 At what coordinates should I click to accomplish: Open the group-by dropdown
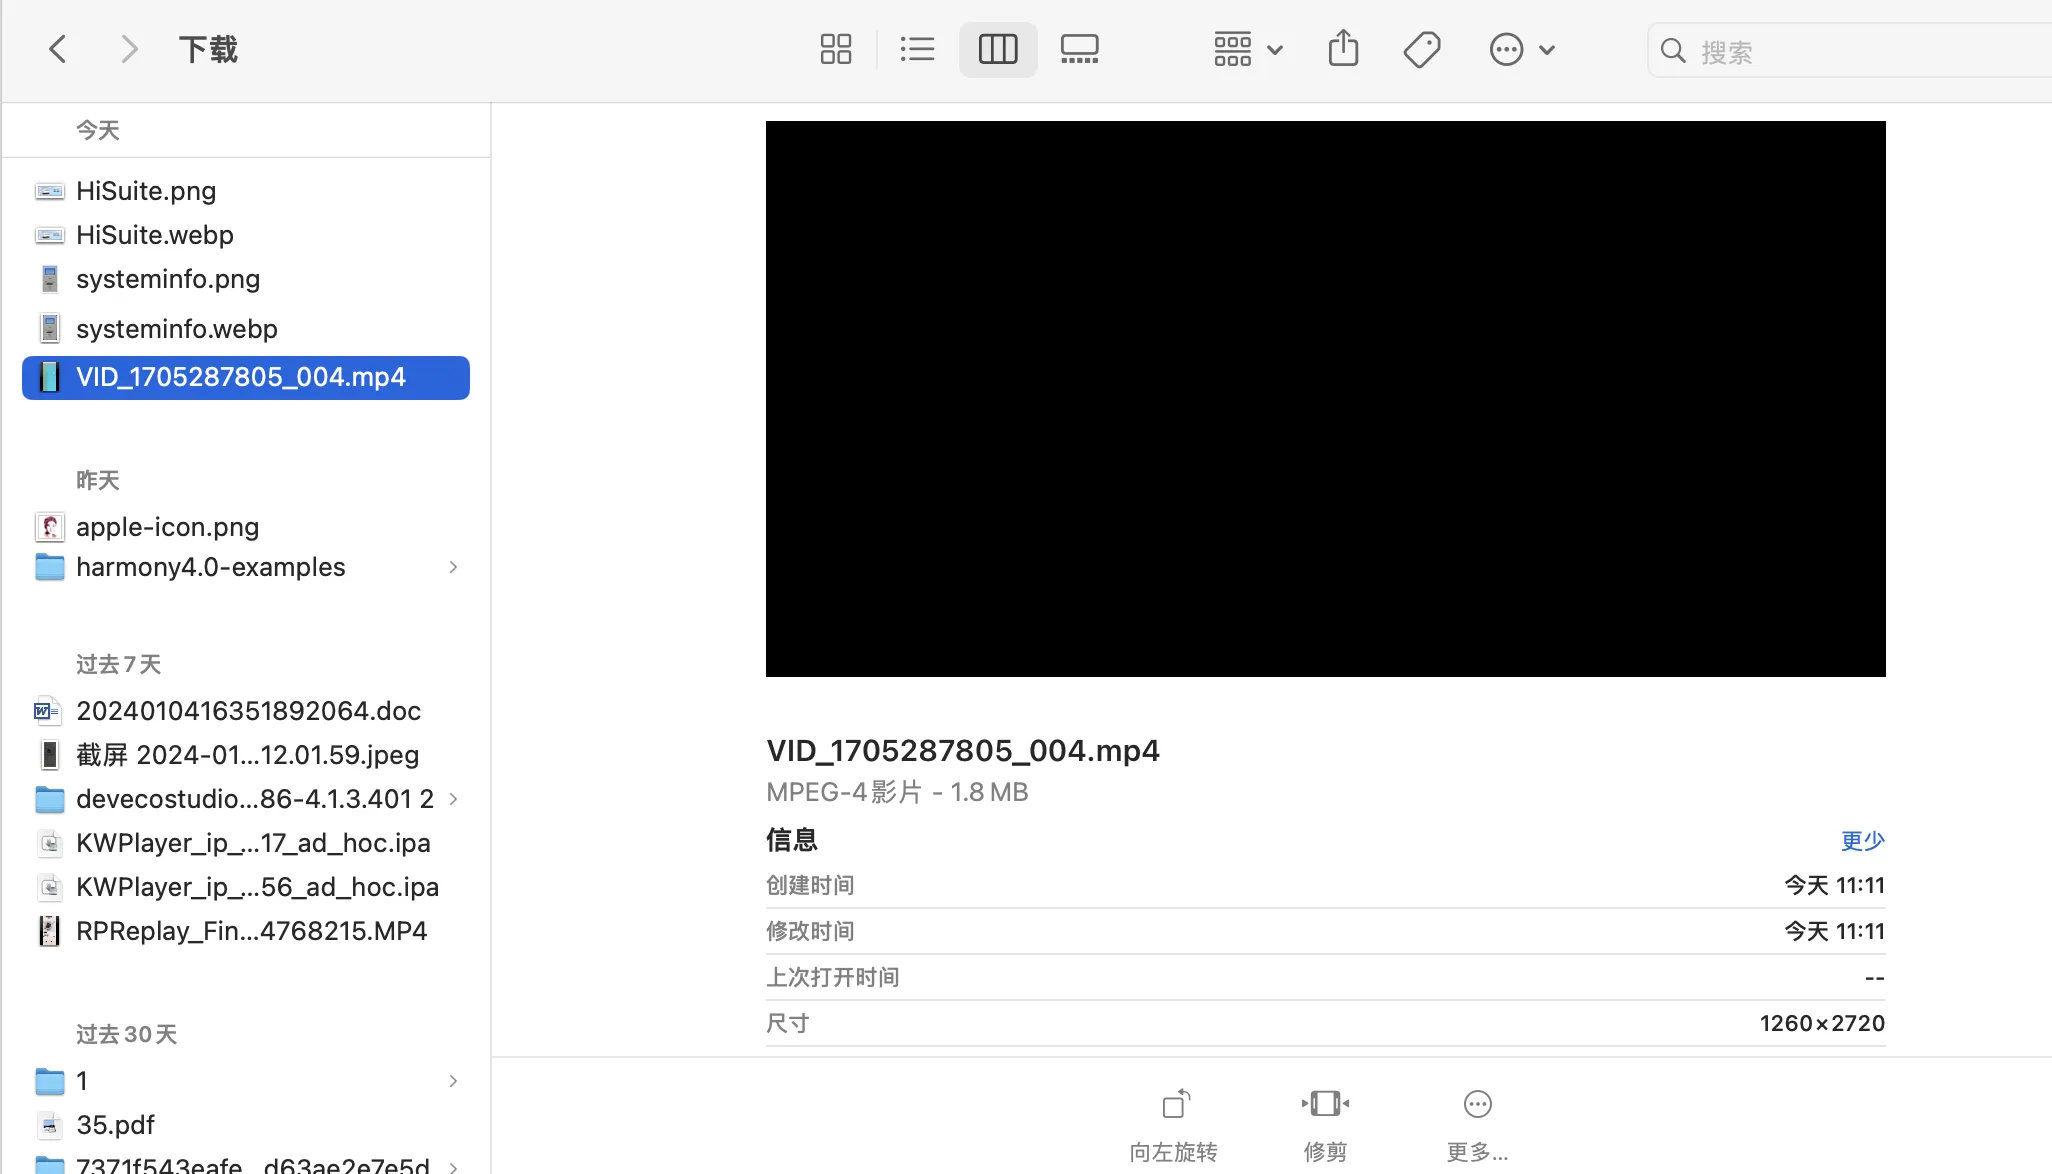(1247, 49)
